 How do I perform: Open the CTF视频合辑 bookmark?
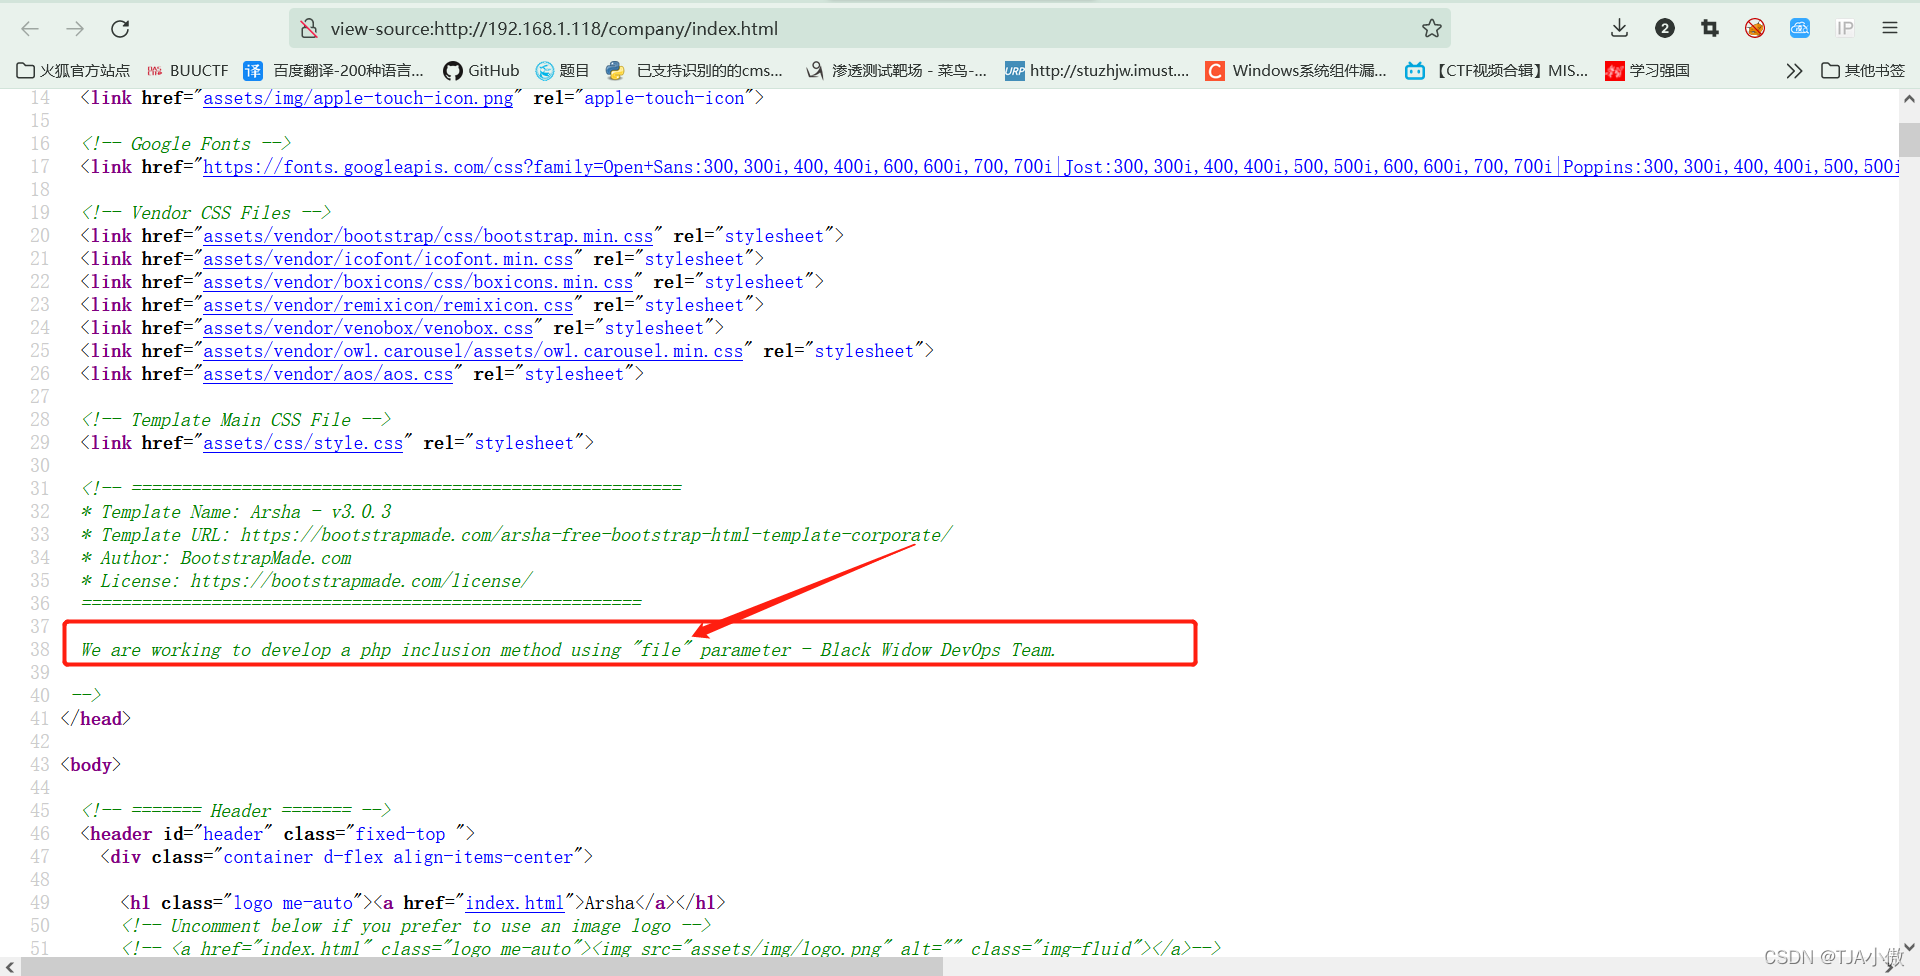(1497, 71)
